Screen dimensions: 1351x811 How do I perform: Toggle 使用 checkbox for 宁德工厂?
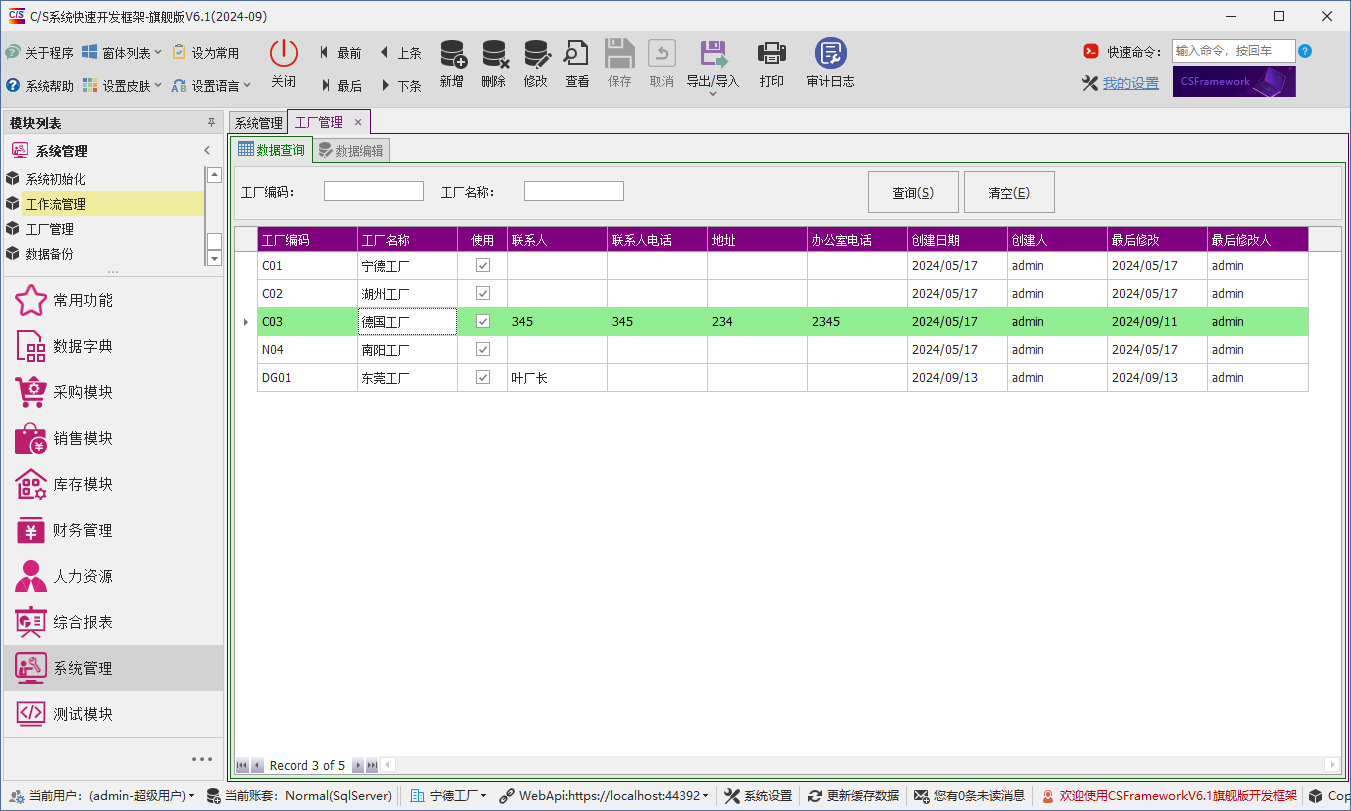pos(483,266)
